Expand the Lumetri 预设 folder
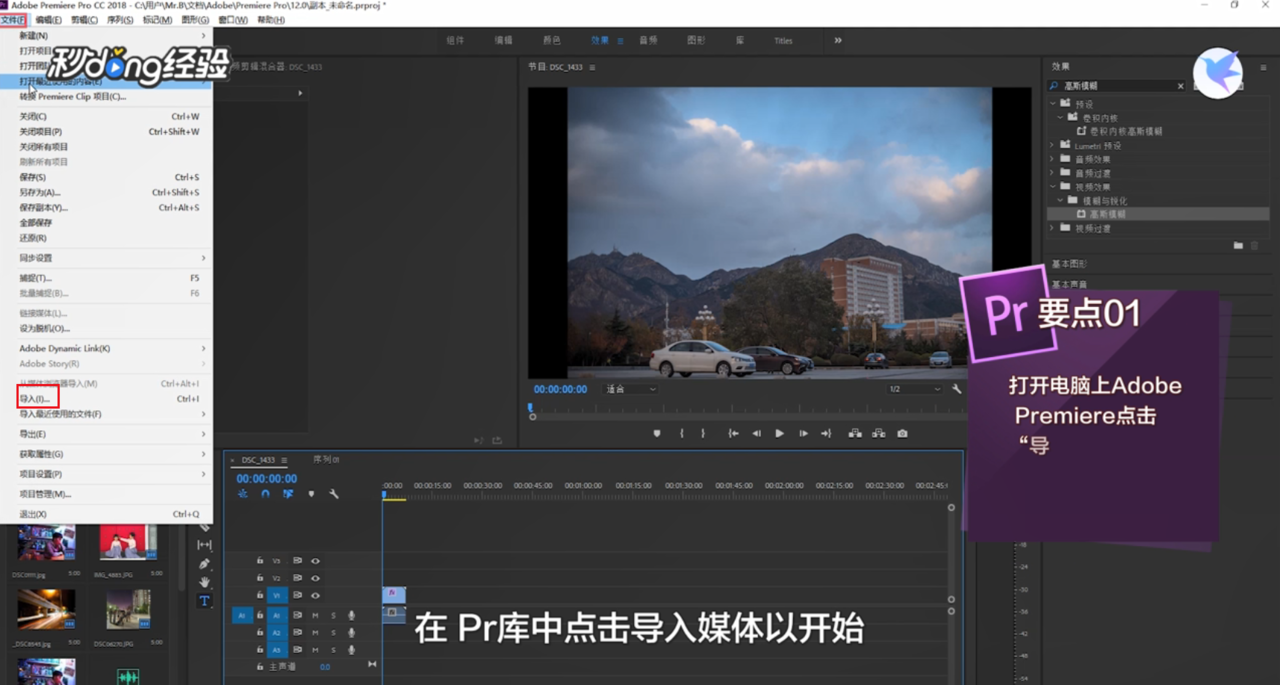 pyautogui.click(x=1053, y=145)
